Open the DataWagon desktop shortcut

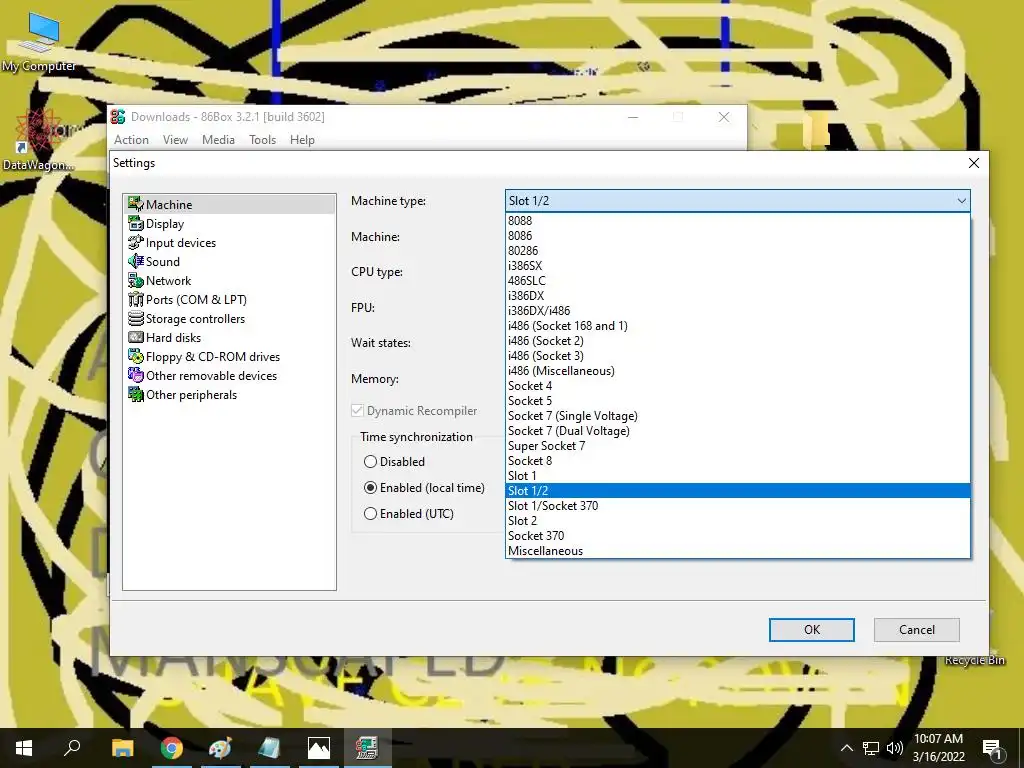[38, 140]
